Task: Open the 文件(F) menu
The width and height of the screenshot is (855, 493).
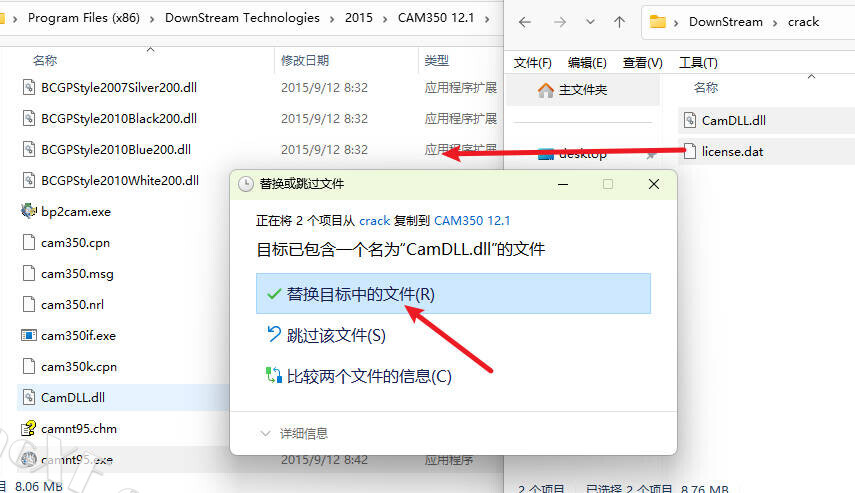Action: point(533,63)
